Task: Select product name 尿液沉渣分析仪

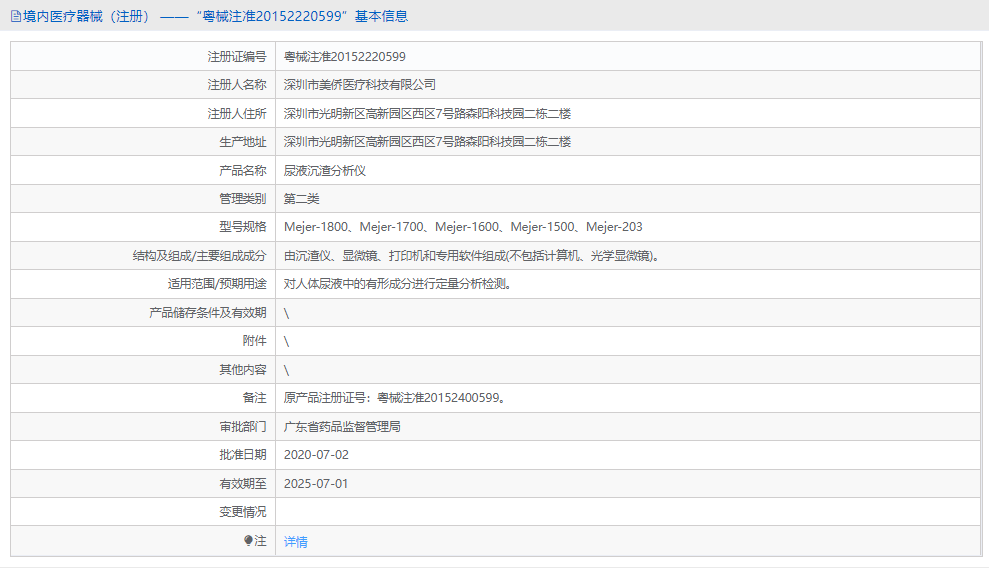Action: [324, 171]
